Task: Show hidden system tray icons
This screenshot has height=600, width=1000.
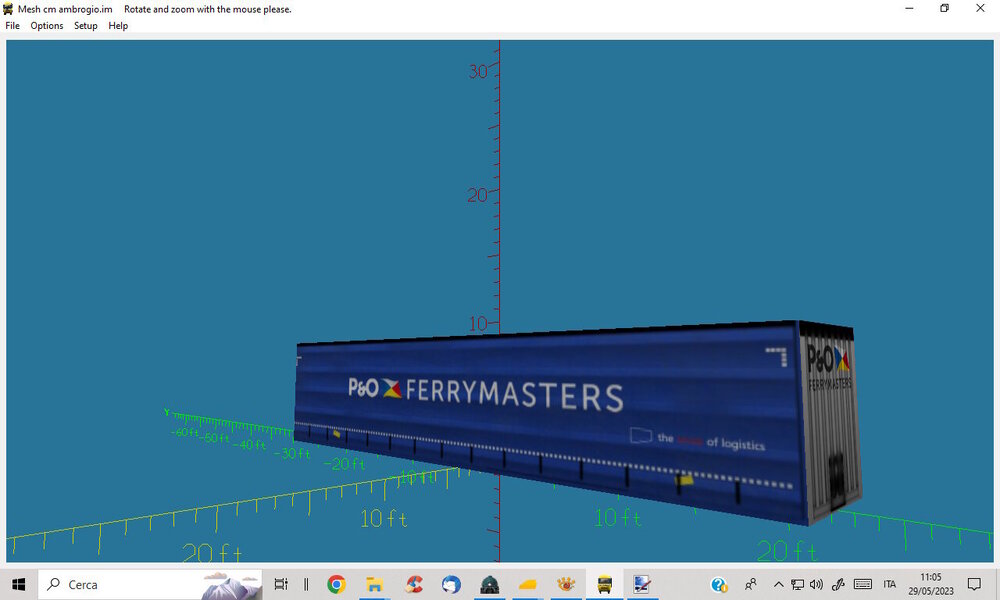Action: point(779,584)
